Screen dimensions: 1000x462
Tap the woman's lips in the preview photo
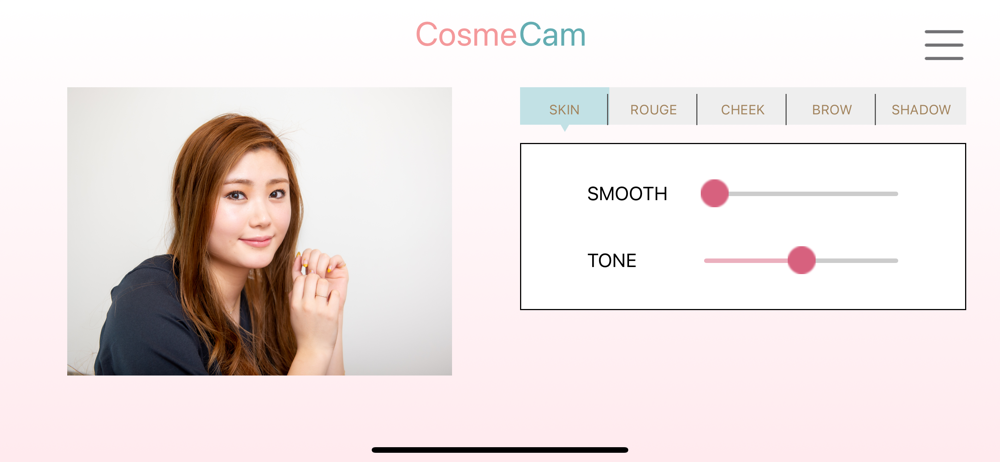[x=256, y=241]
